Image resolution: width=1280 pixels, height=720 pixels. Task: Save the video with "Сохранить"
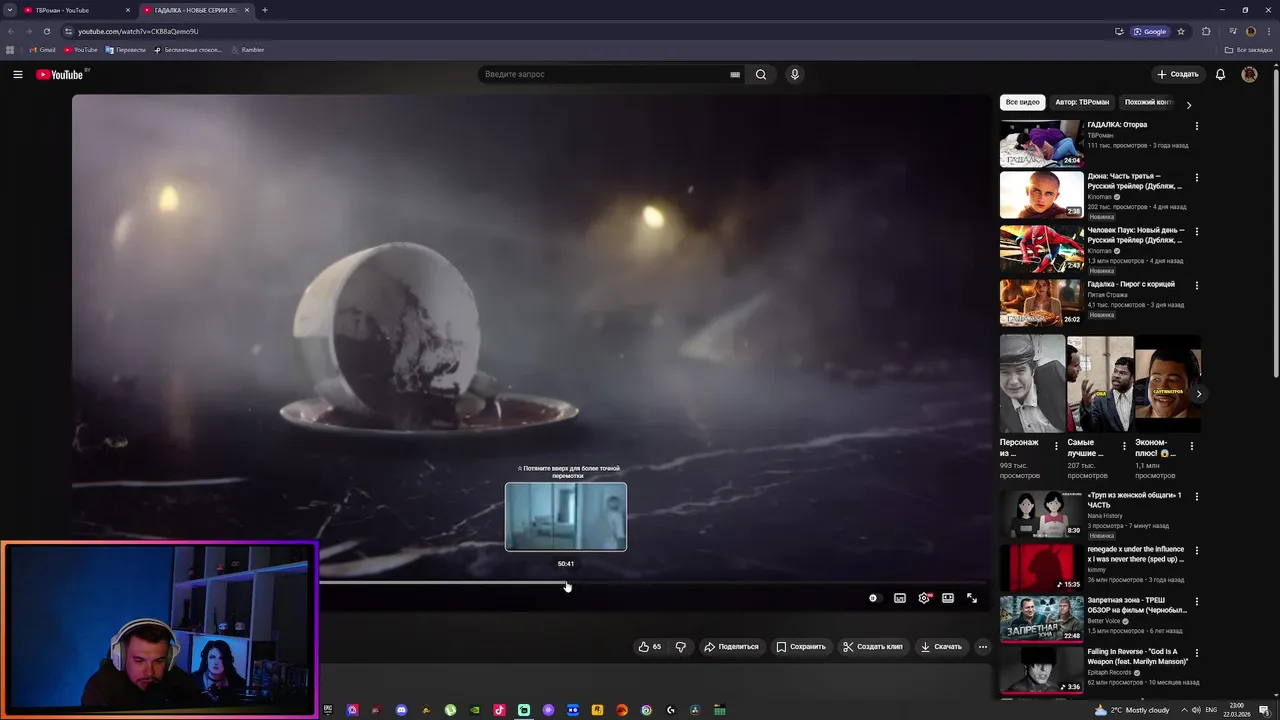tap(801, 647)
